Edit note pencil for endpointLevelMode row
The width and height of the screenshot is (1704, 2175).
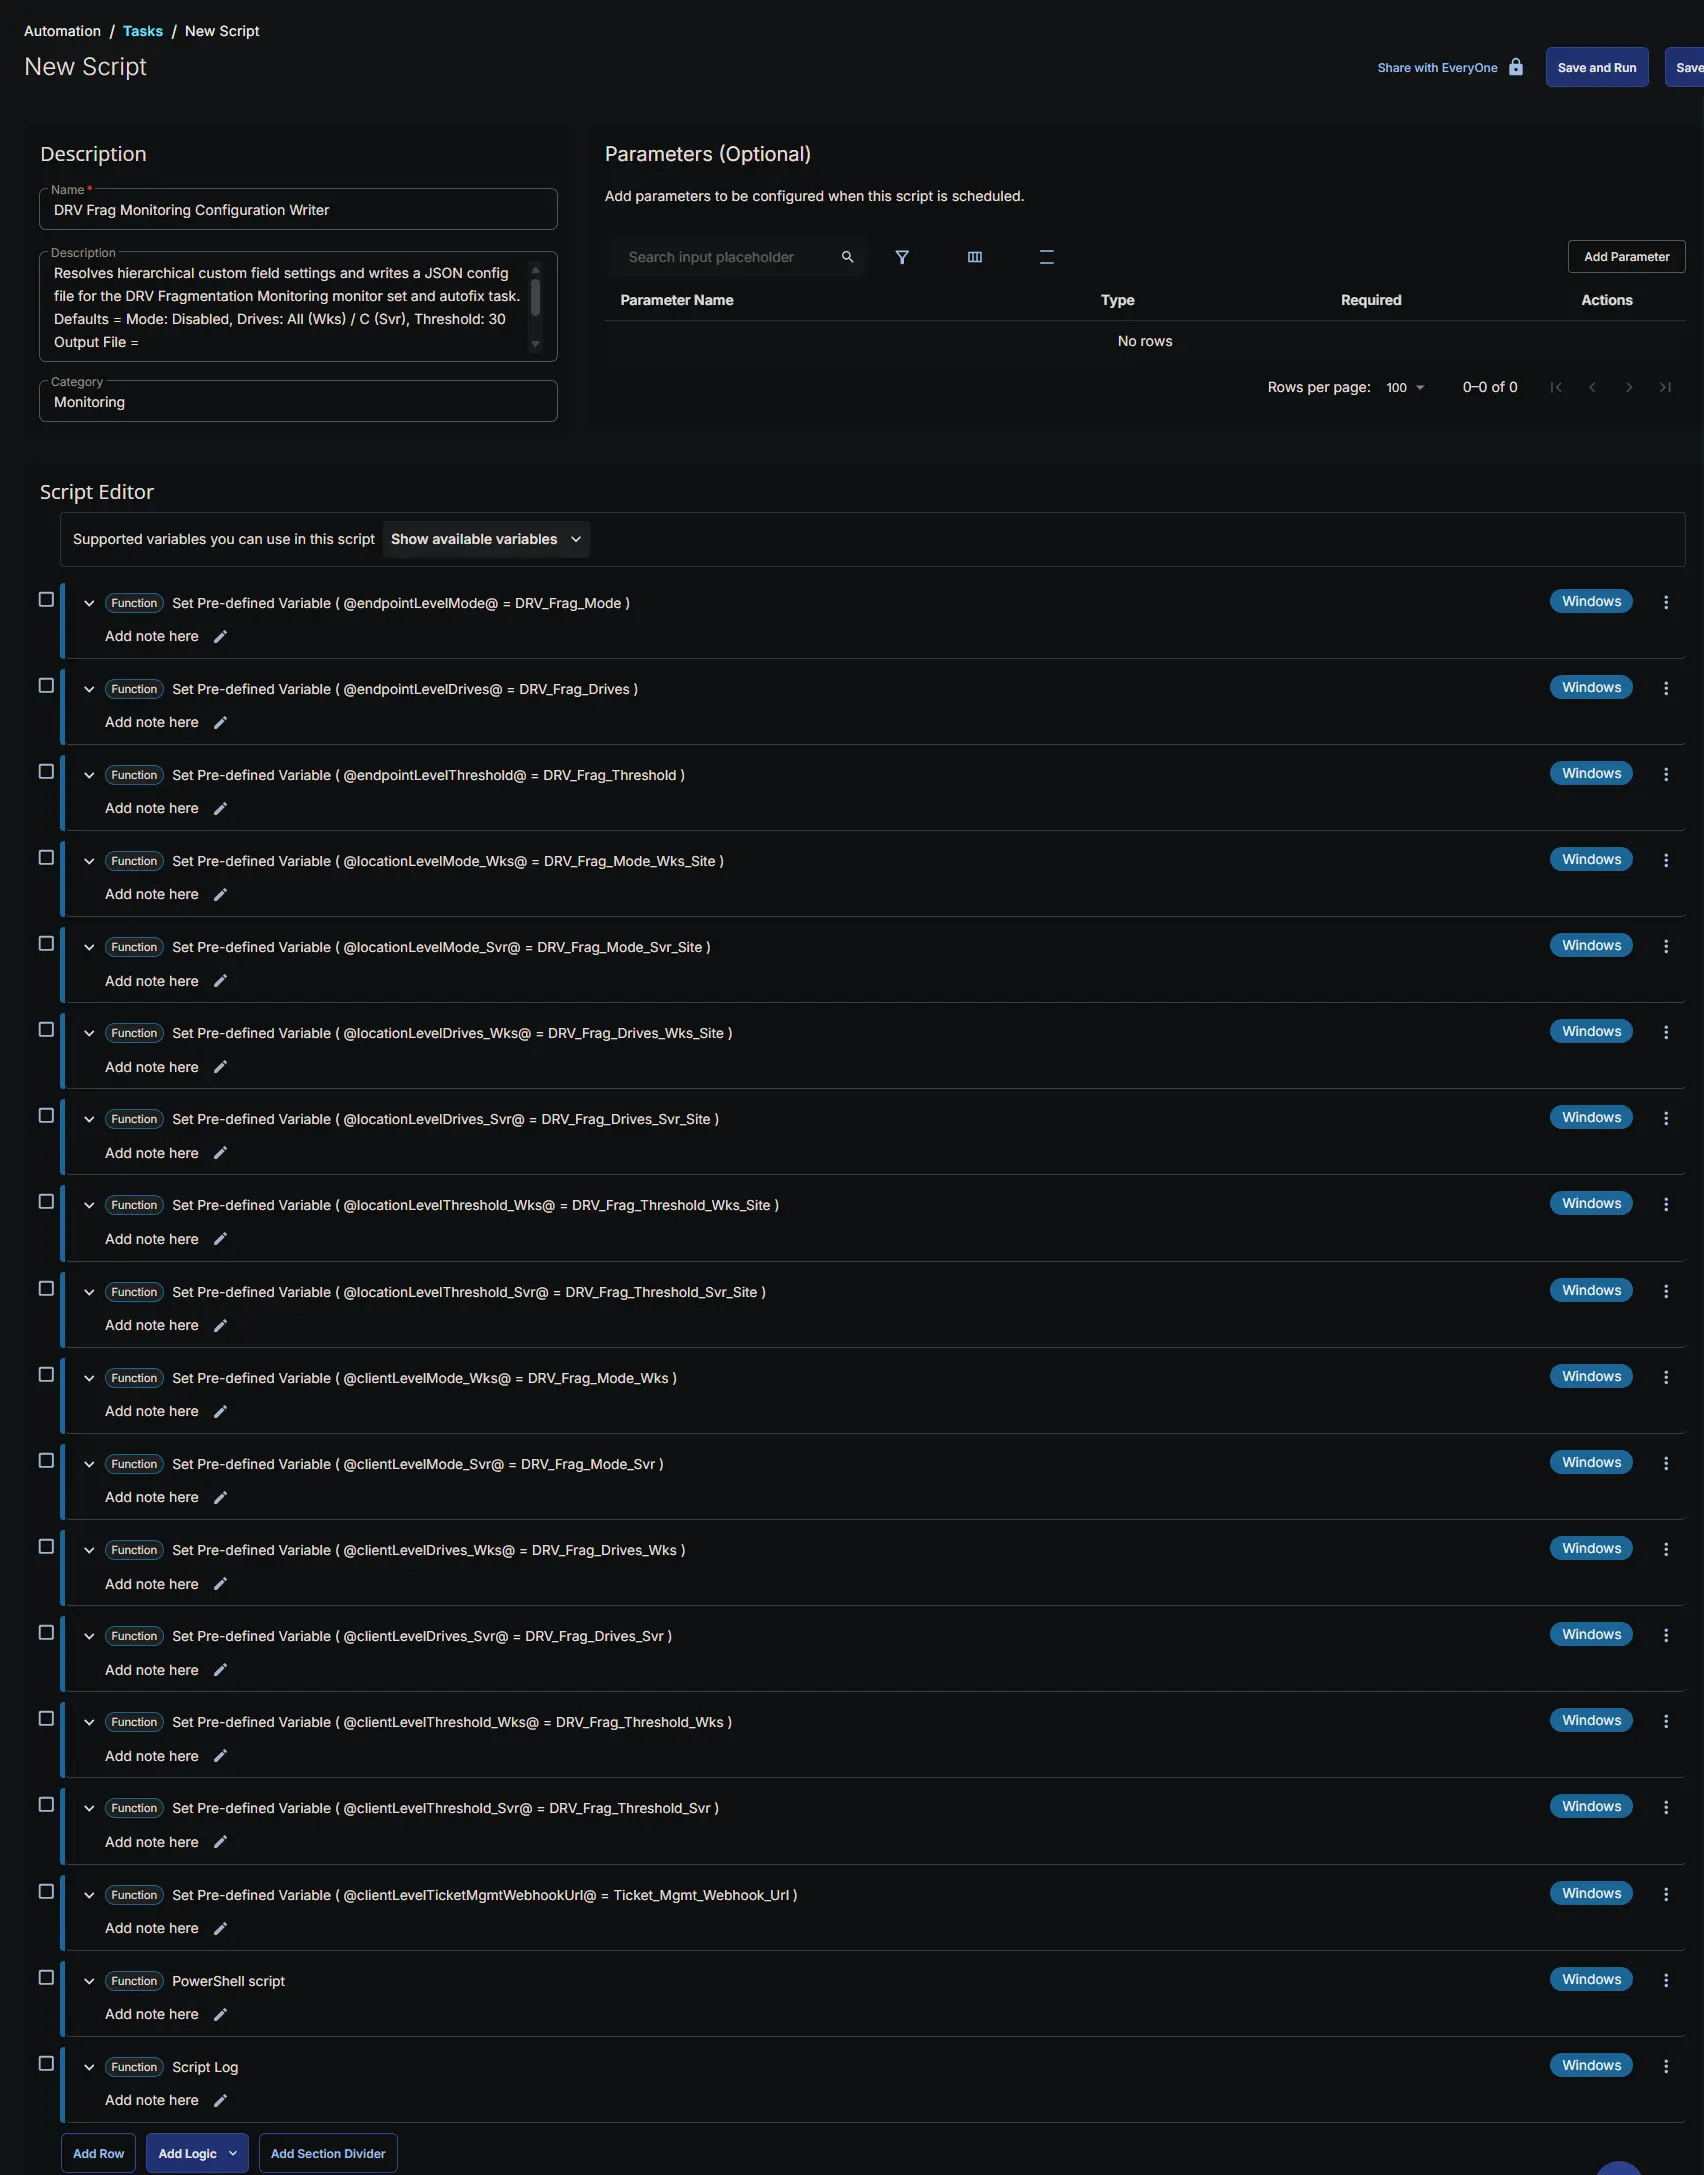pyautogui.click(x=220, y=637)
